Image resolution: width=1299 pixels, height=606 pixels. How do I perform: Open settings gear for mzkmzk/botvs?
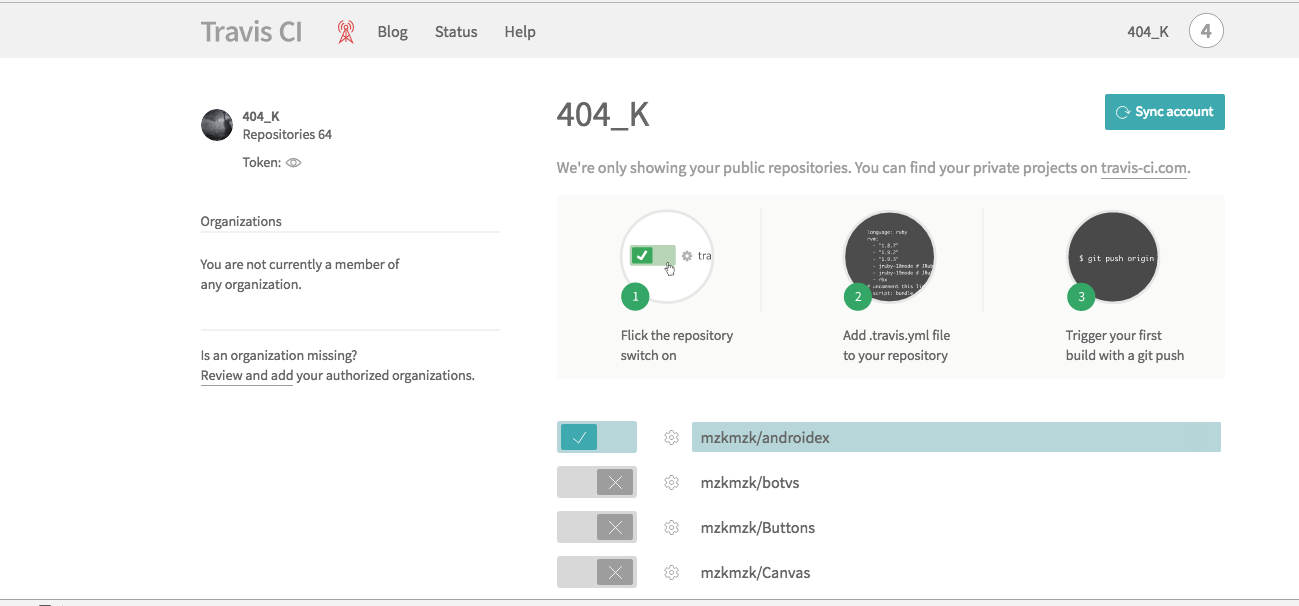(x=672, y=483)
